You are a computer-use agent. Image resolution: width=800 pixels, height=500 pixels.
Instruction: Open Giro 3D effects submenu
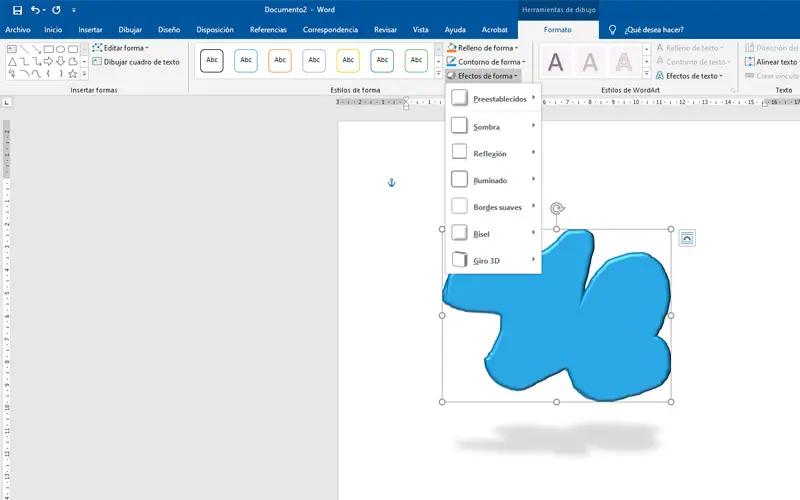point(493,260)
